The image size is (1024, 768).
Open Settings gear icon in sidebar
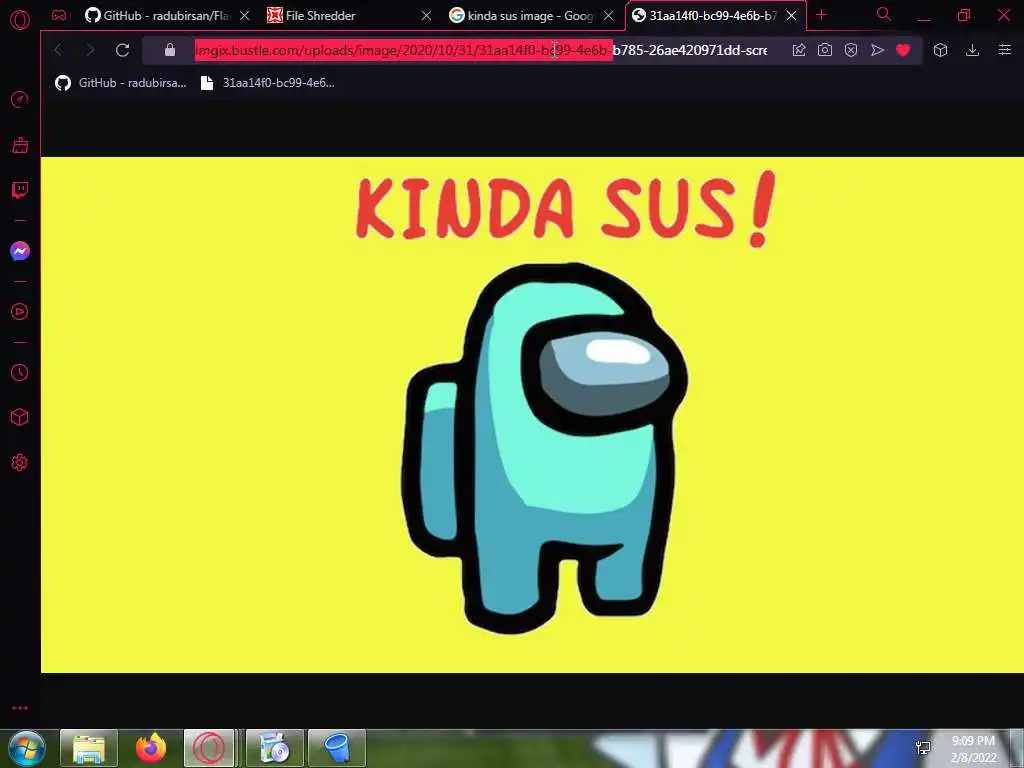[20, 462]
